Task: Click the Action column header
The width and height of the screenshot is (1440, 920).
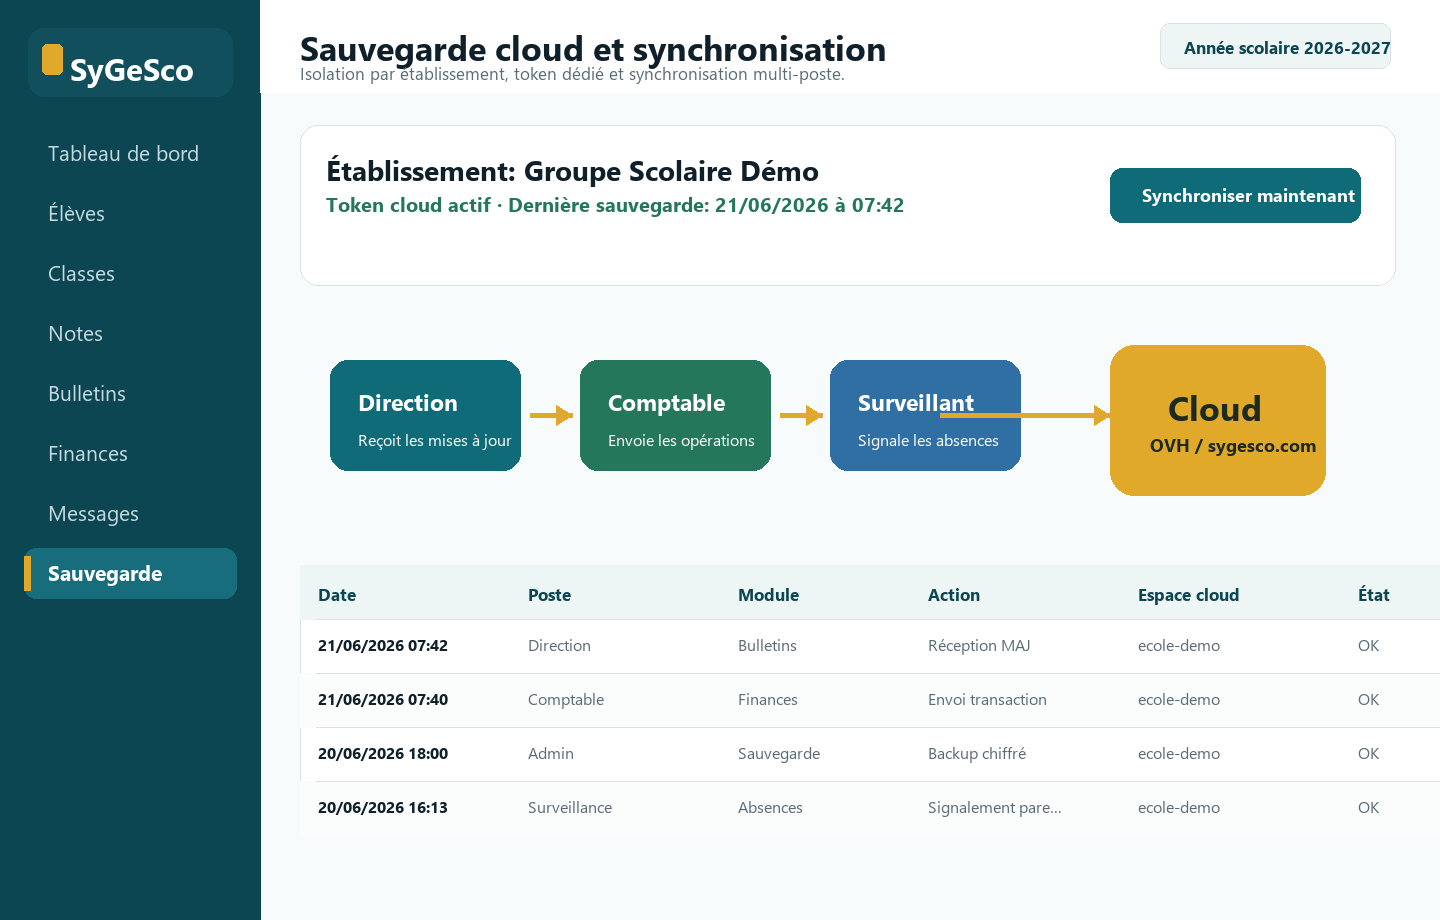Action: (x=954, y=595)
